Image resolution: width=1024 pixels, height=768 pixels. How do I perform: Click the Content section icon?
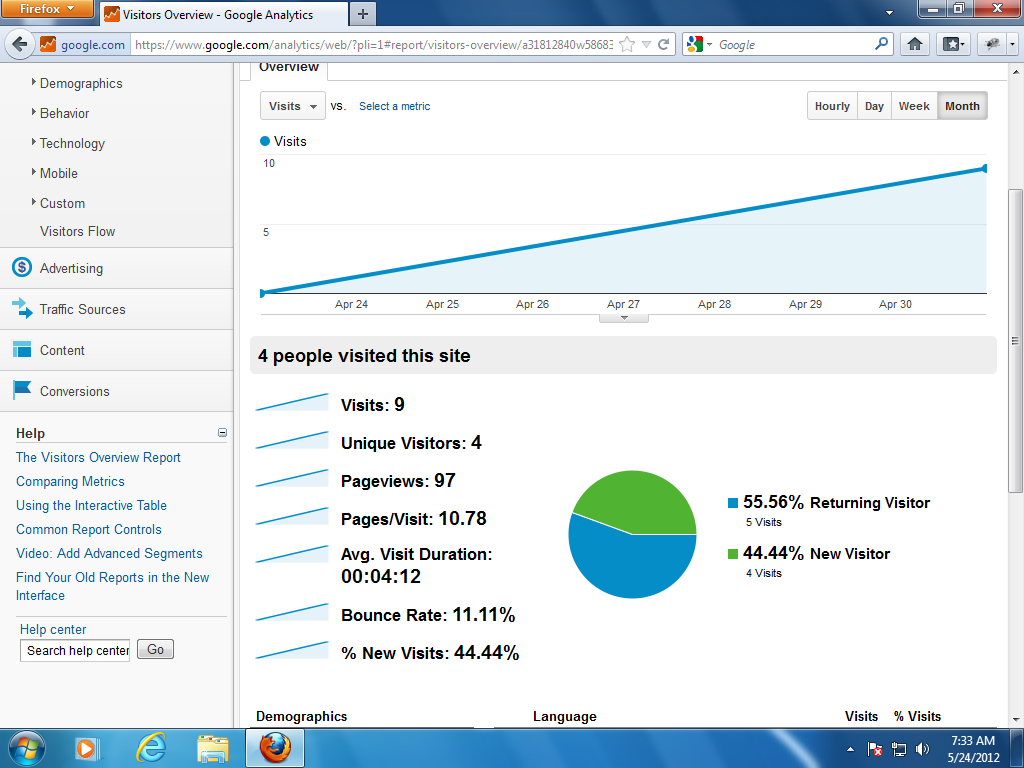click(22, 350)
